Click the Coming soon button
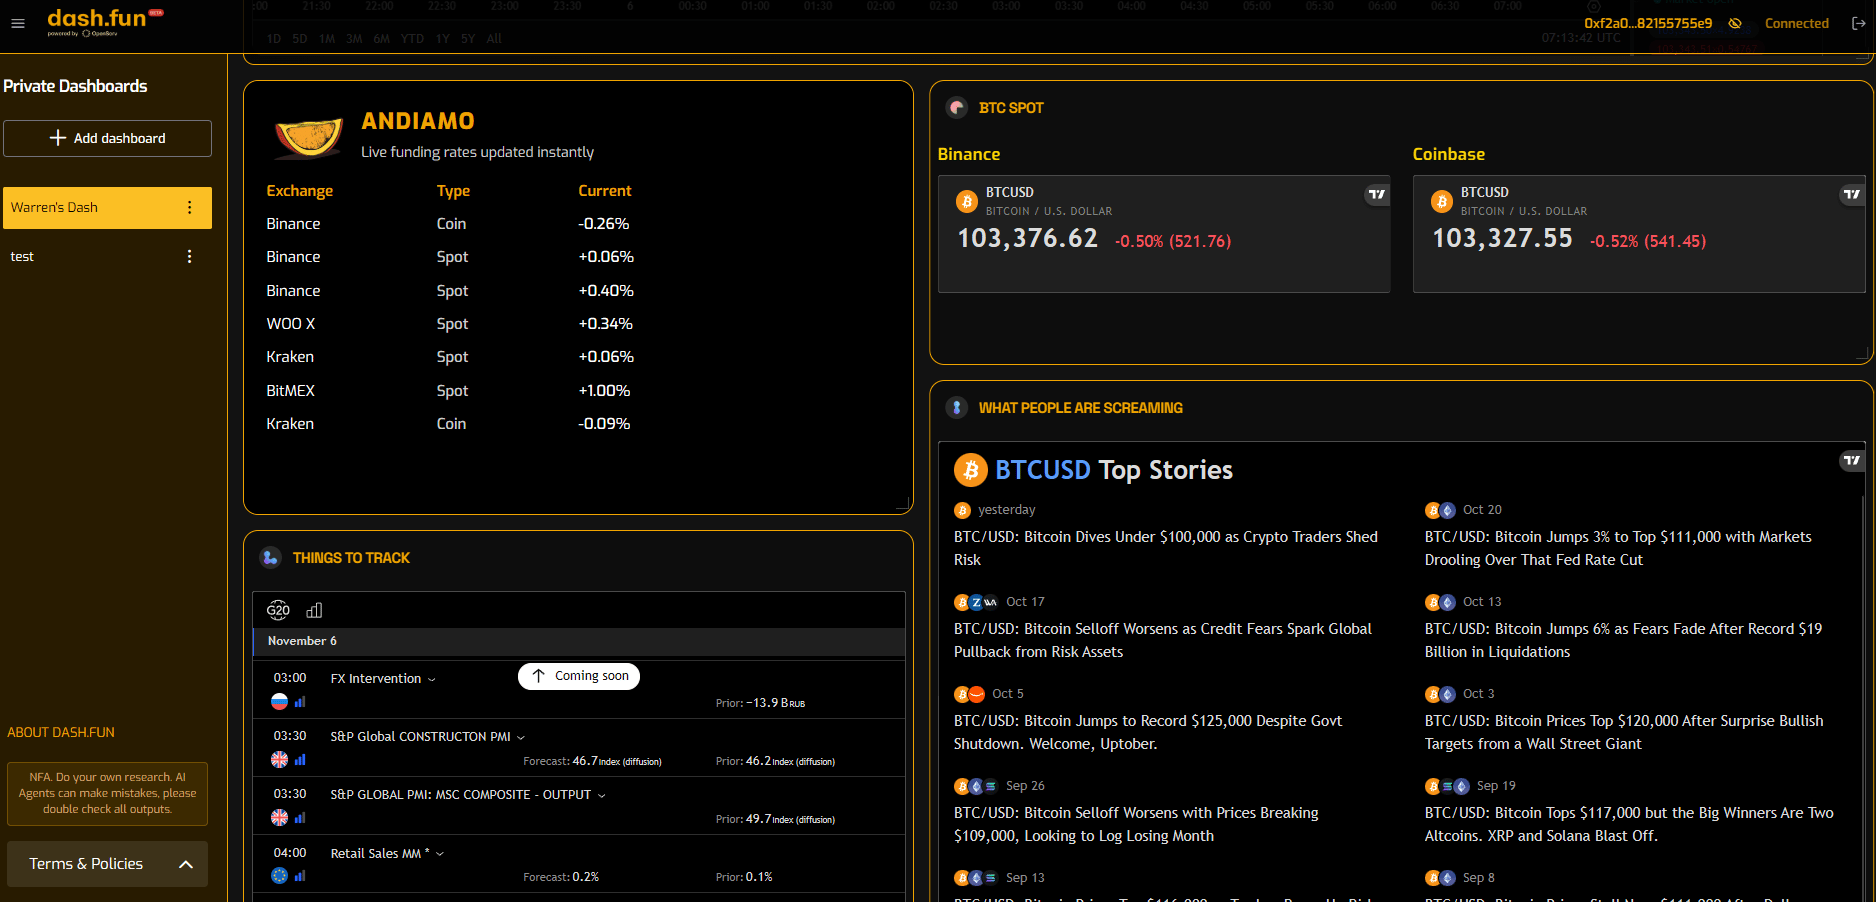1876x902 pixels. click(x=579, y=676)
